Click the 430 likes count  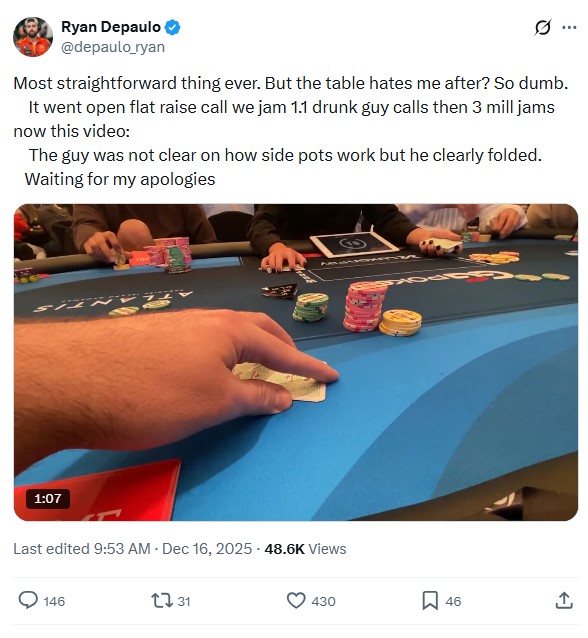[x=324, y=601]
